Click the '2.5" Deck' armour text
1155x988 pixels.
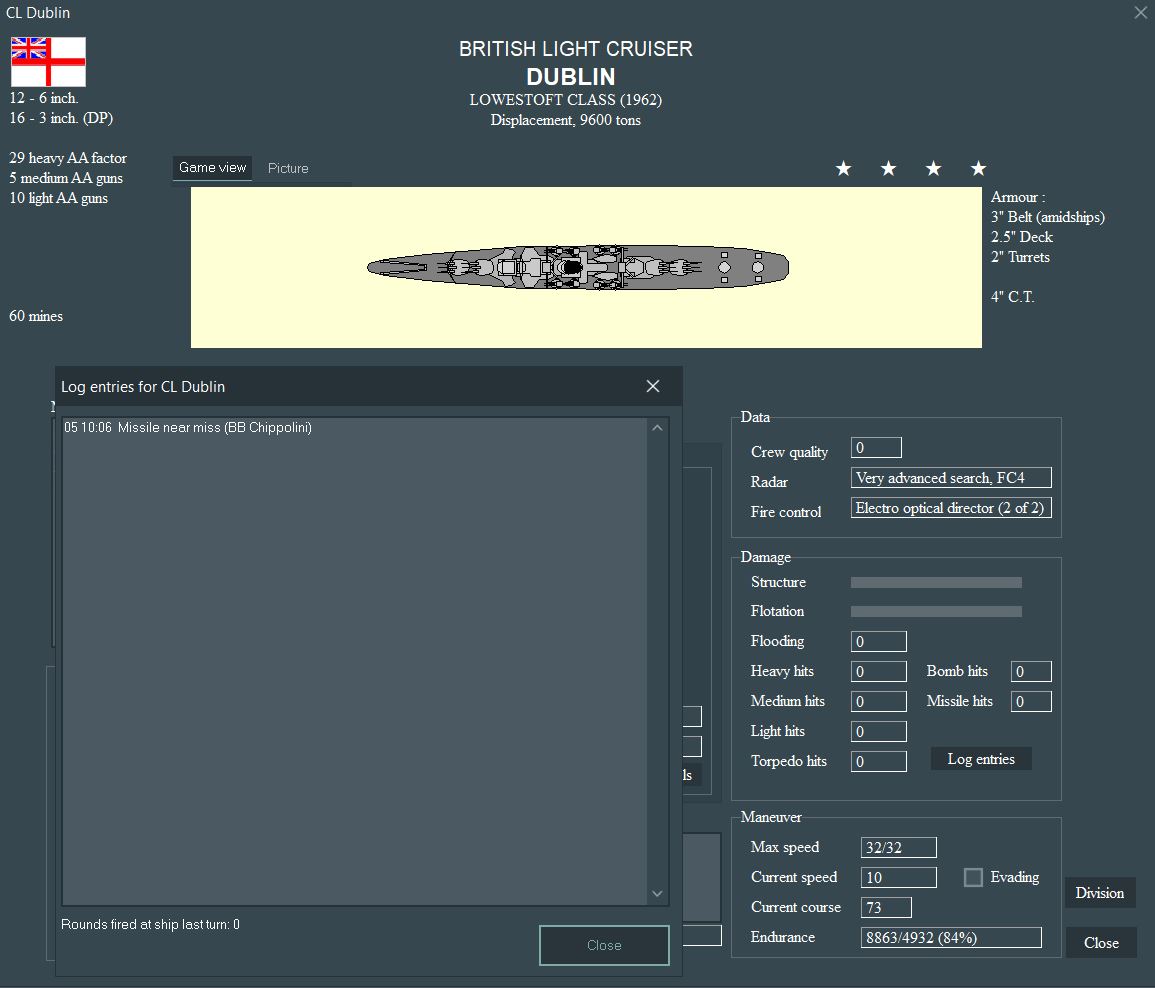click(1022, 237)
